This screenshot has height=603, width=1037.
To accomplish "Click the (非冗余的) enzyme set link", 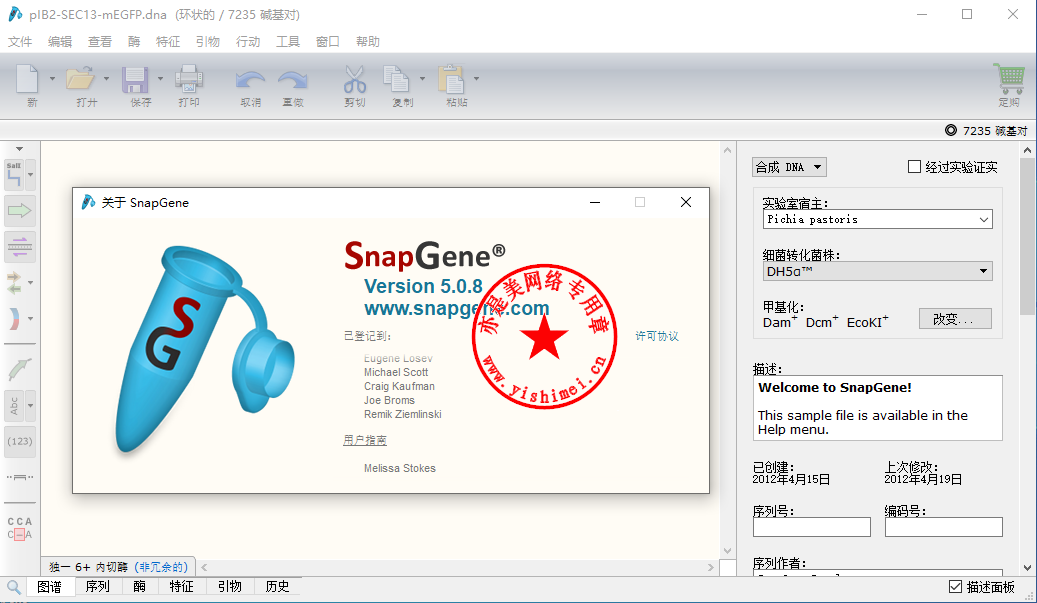I will [x=161, y=567].
